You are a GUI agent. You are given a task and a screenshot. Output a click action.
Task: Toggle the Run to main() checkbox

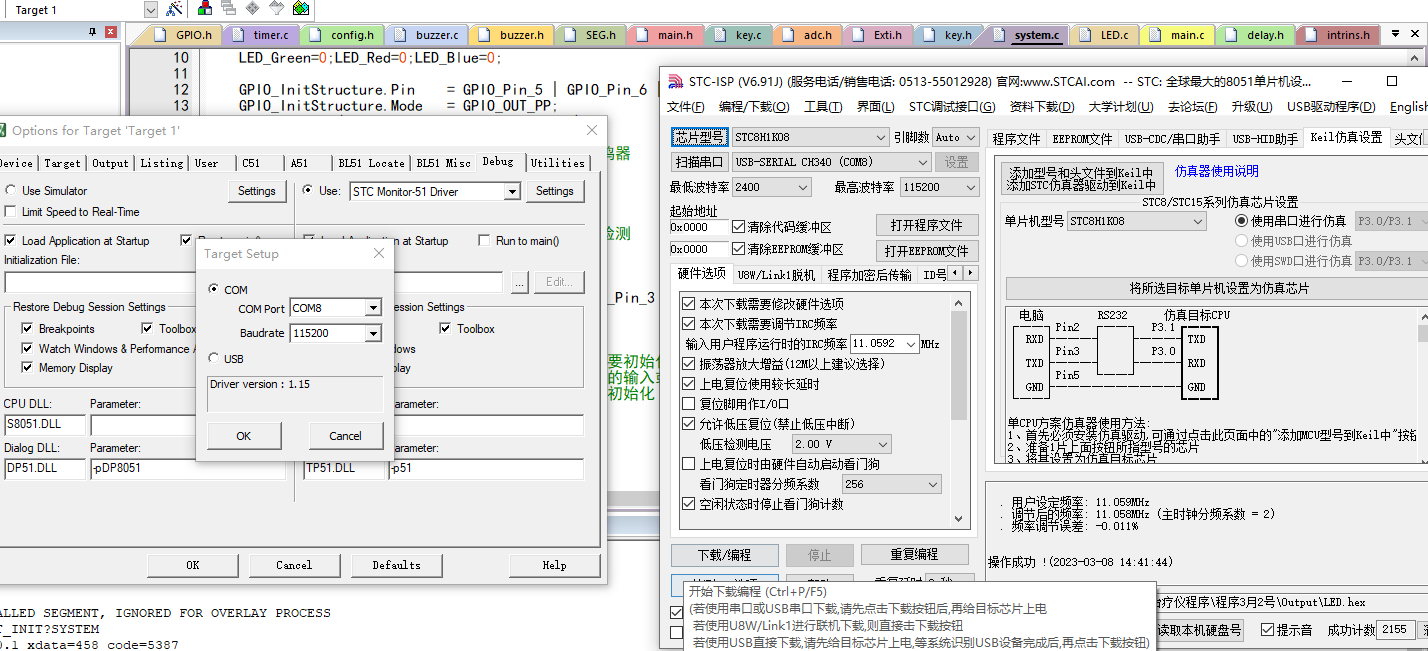point(485,241)
